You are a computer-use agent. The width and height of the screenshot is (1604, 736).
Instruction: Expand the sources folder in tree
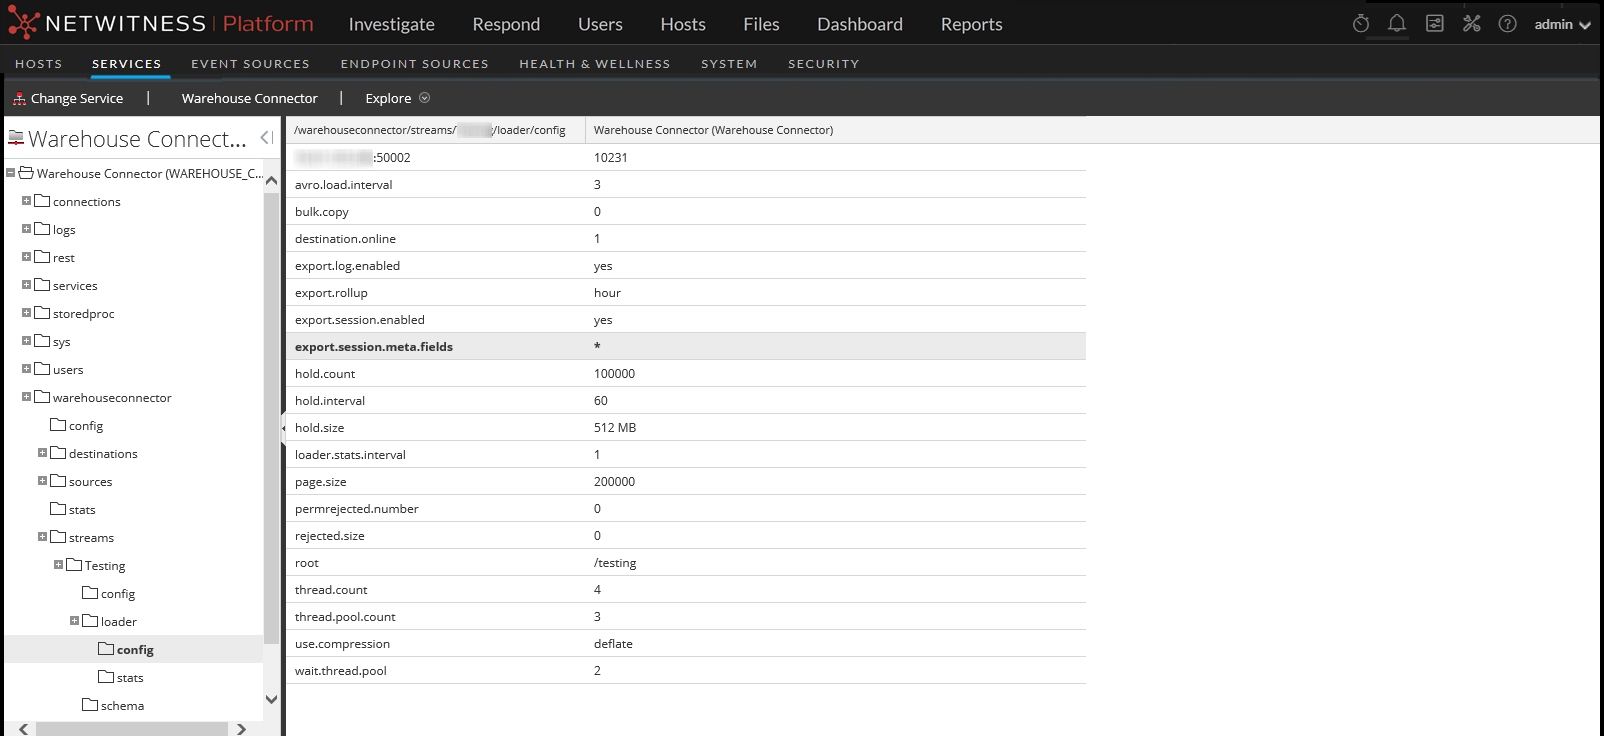(x=42, y=481)
